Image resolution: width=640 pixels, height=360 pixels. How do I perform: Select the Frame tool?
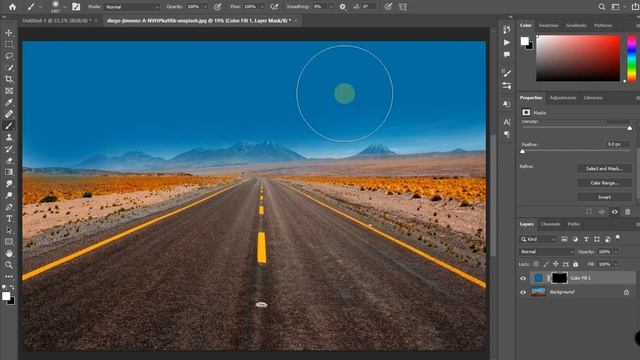[9, 91]
